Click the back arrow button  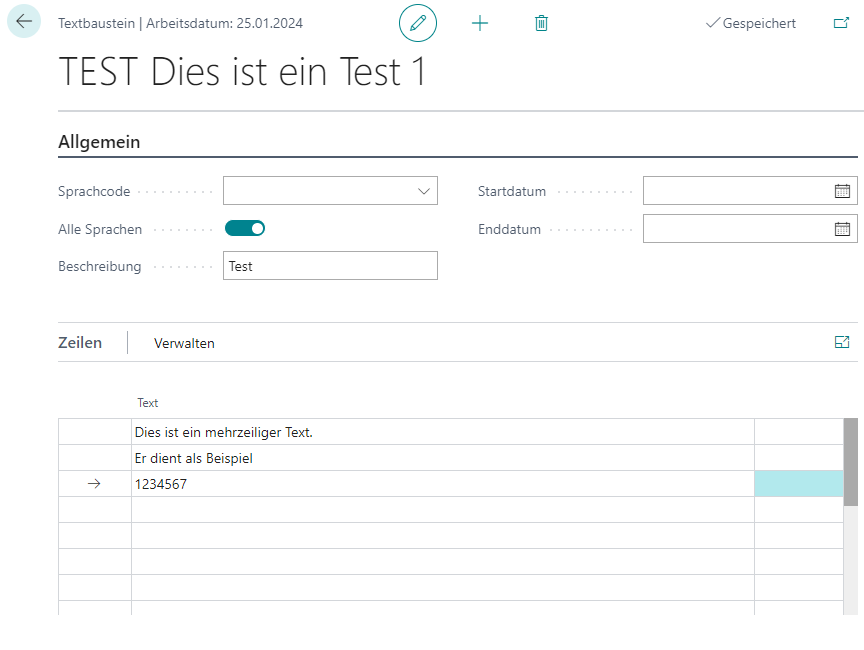pos(24,22)
